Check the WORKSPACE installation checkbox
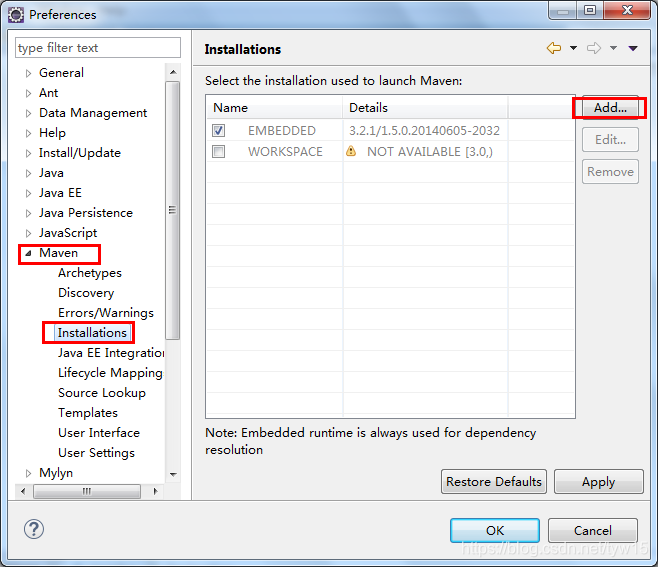658x567 pixels. [x=218, y=151]
